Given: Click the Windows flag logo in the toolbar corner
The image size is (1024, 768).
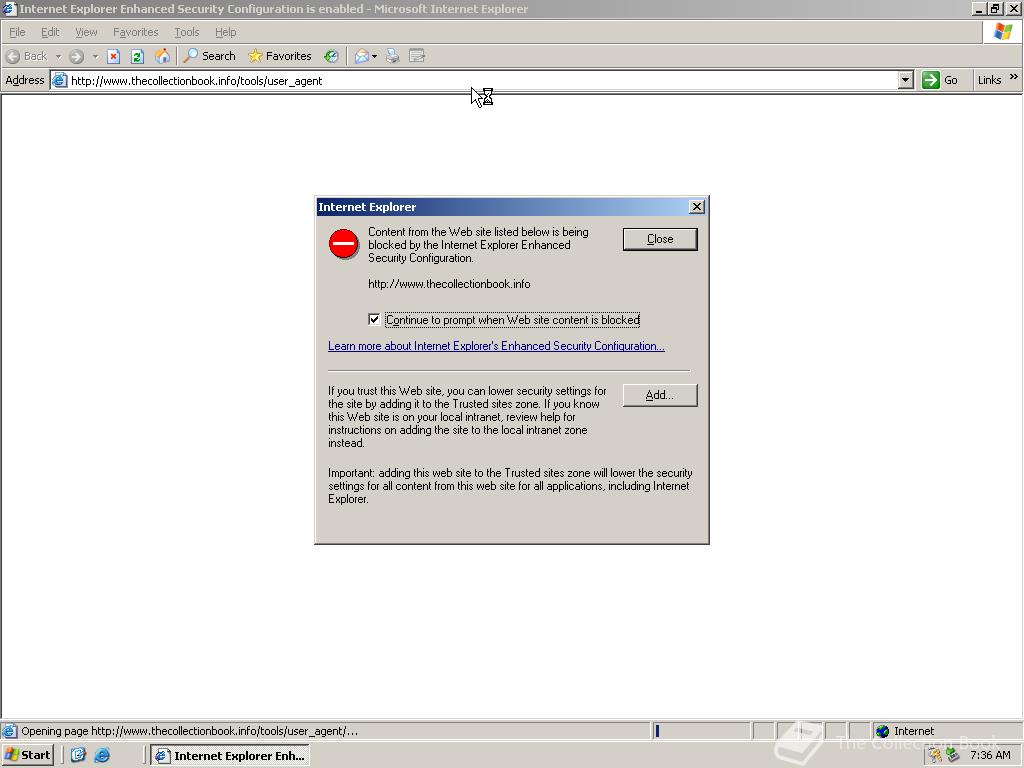Looking at the screenshot, I should [x=1002, y=31].
